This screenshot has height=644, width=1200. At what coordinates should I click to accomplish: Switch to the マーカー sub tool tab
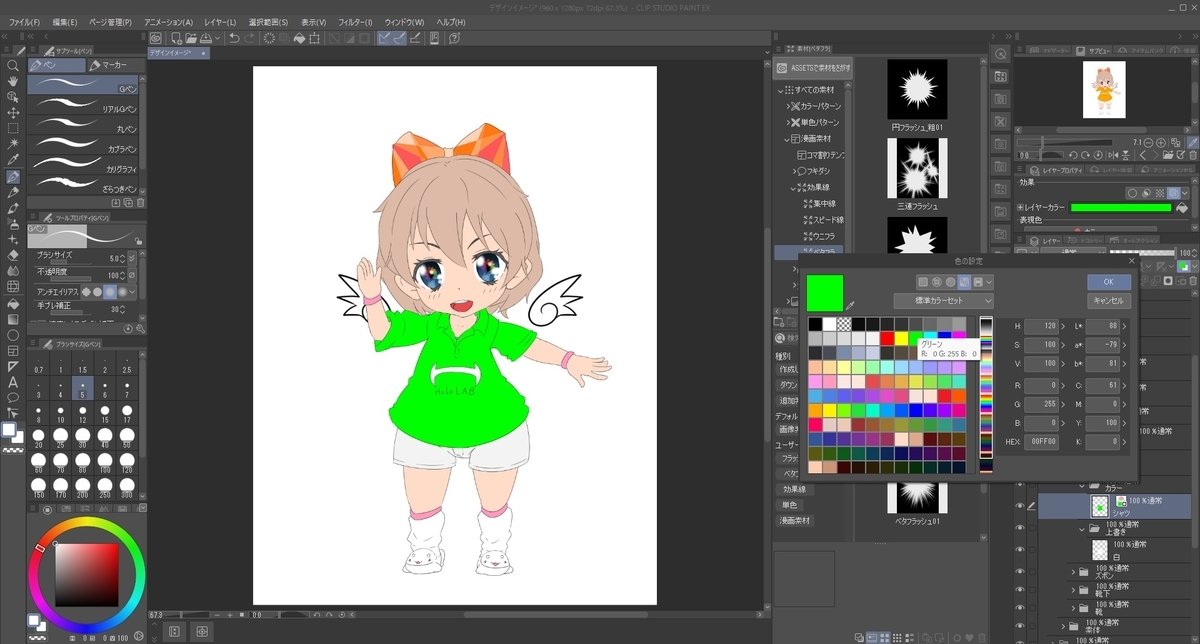click(114, 65)
